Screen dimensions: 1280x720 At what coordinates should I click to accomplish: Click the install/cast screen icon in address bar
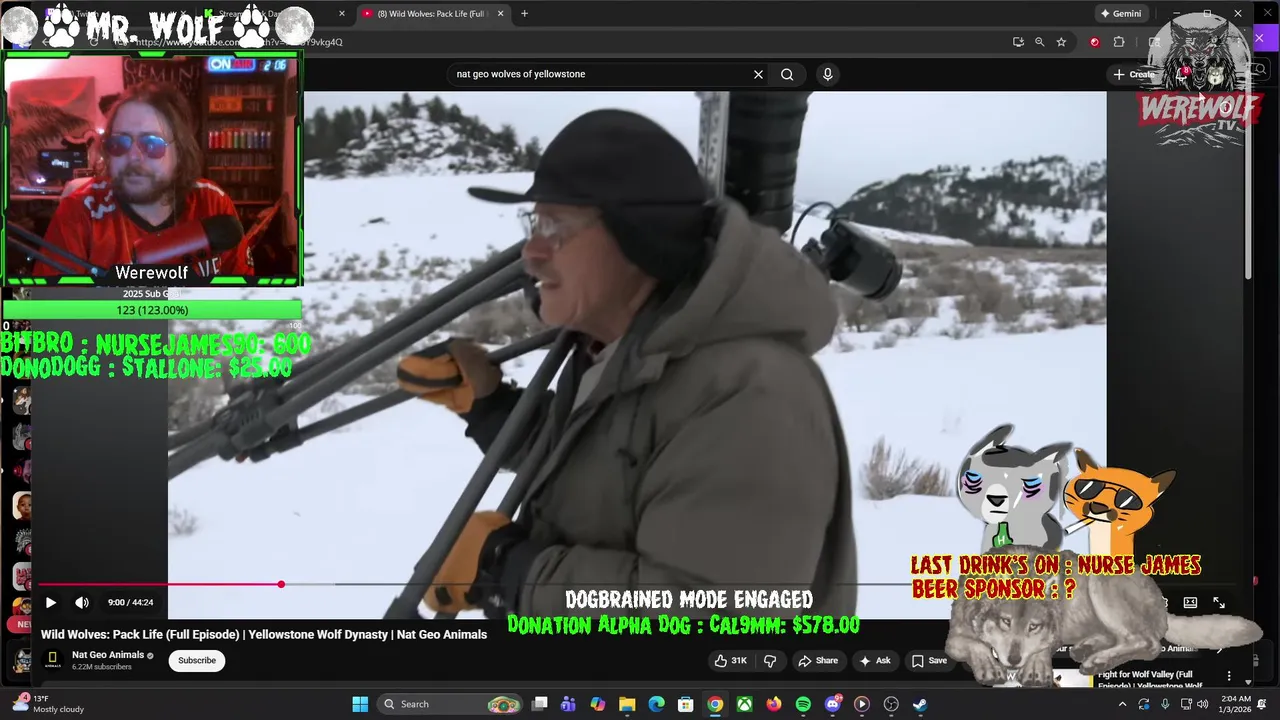pos(1018,42)
